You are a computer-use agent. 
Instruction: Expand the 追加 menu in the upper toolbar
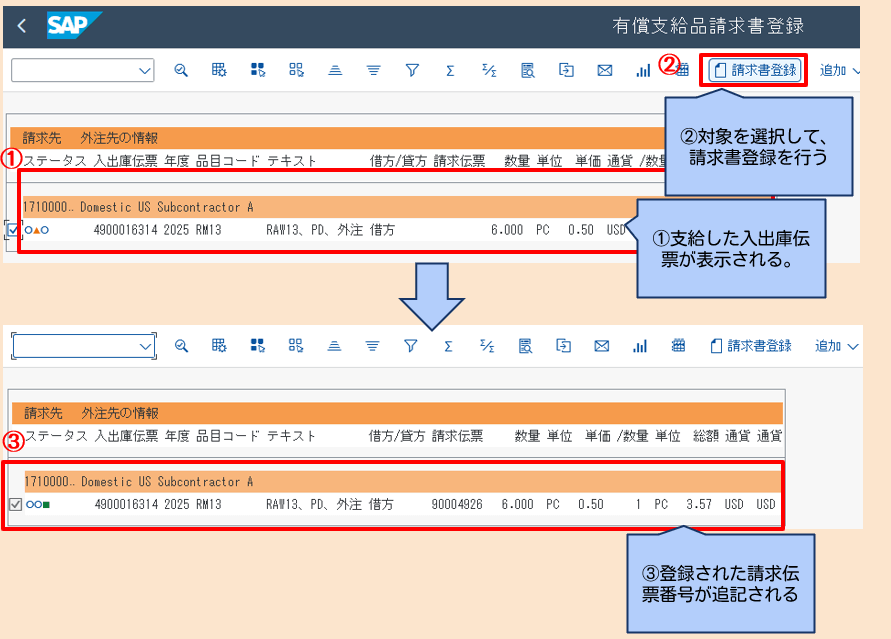840,70
